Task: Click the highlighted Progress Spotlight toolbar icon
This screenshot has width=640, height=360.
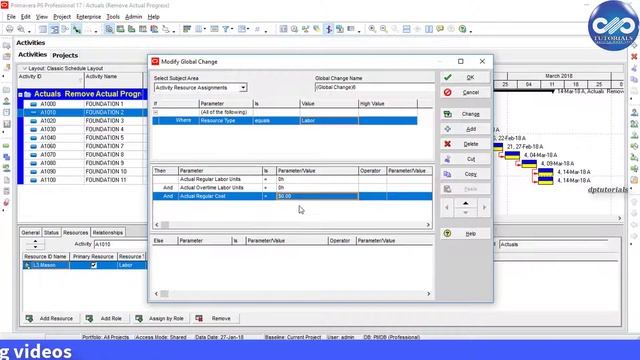Action: [328, 29]
